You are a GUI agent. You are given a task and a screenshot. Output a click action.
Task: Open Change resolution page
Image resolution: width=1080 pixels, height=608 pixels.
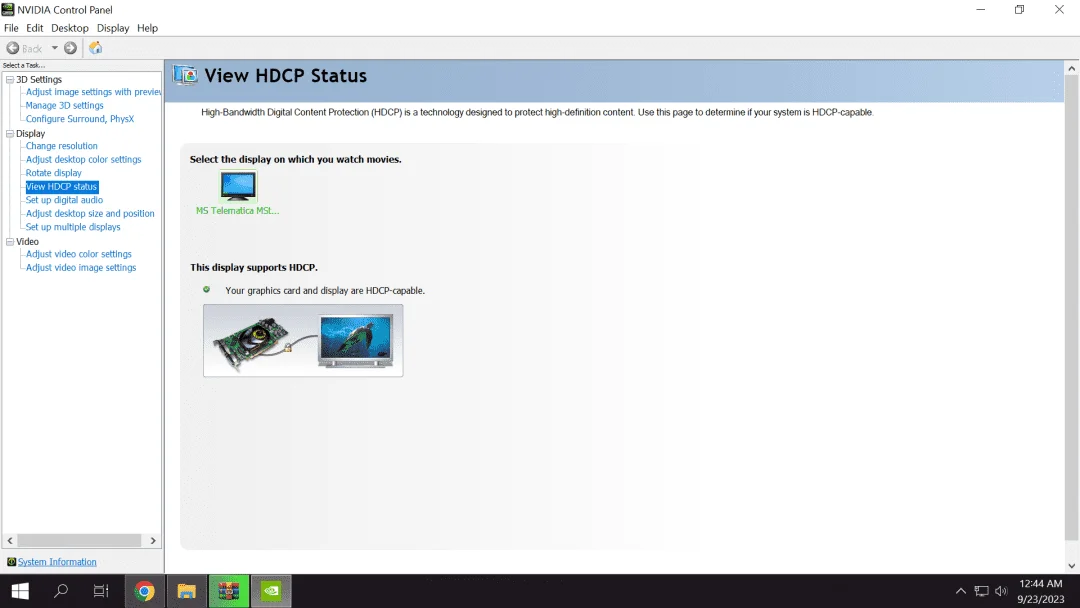click(62, 146)
